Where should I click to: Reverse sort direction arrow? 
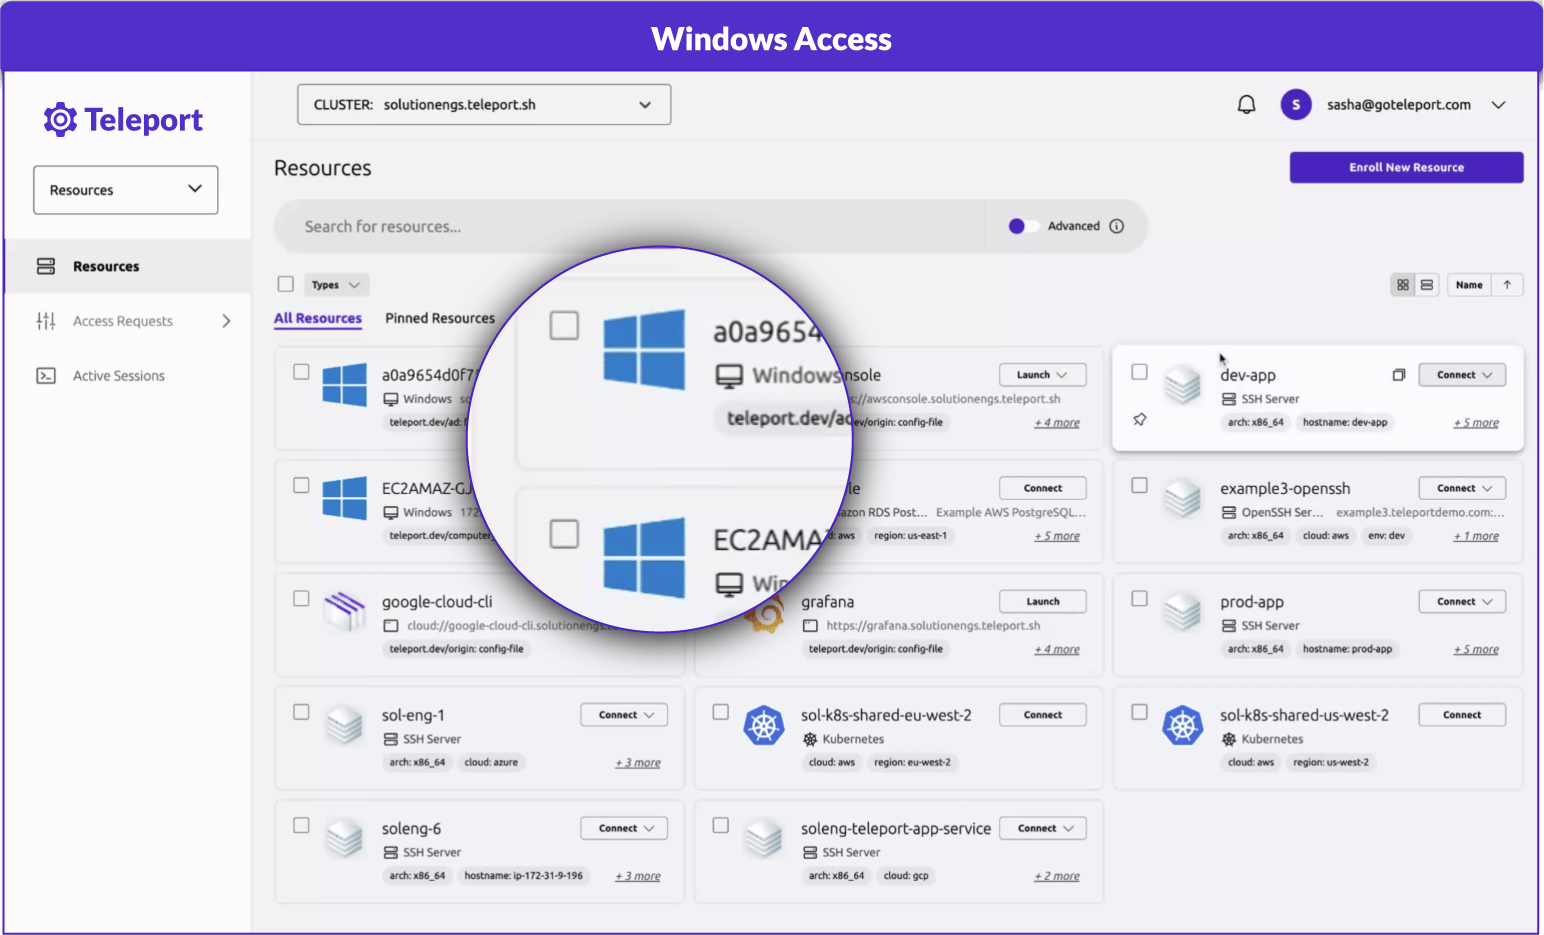click(x=1507, y=285)
